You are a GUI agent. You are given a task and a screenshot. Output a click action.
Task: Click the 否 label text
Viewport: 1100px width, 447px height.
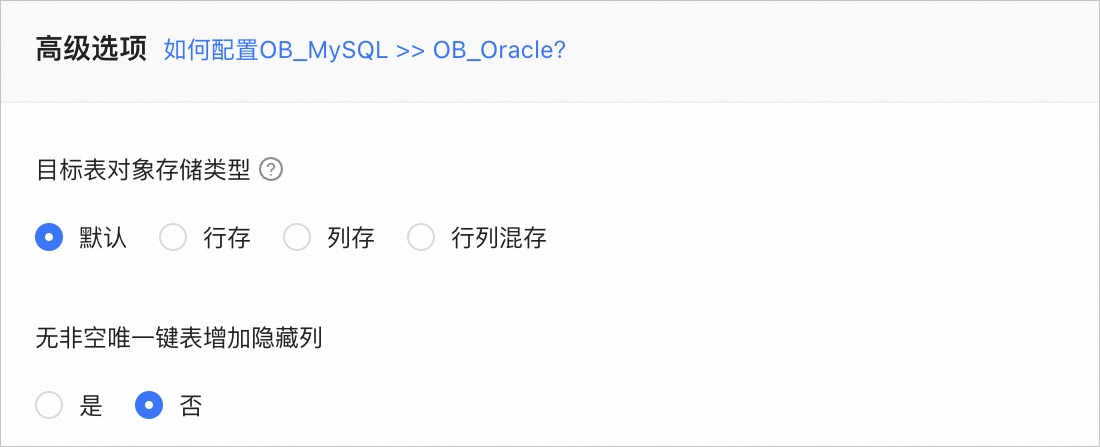point(191,406)
